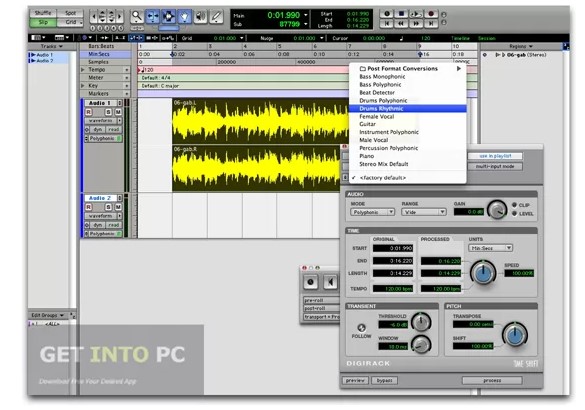Open the Edit Groups dropdown
Viewport: 585px width, 410px height.
pyautogui.click(x=48, y=315)
